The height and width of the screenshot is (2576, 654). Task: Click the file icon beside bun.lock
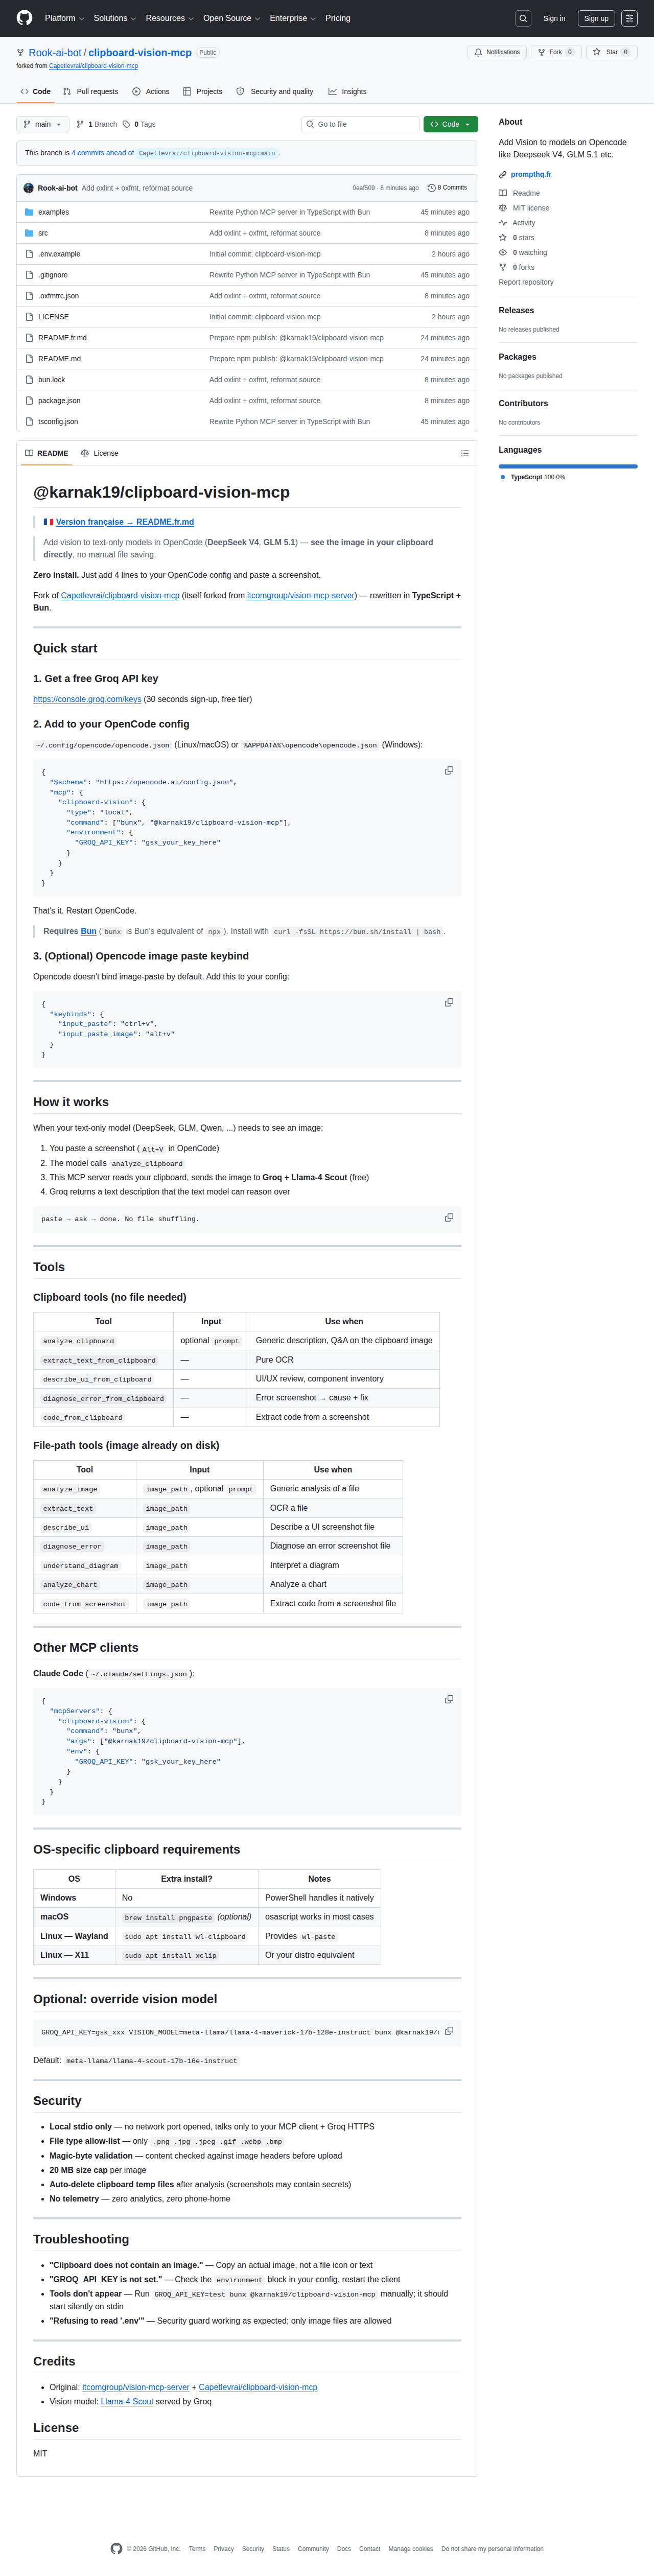click(29, 380)
